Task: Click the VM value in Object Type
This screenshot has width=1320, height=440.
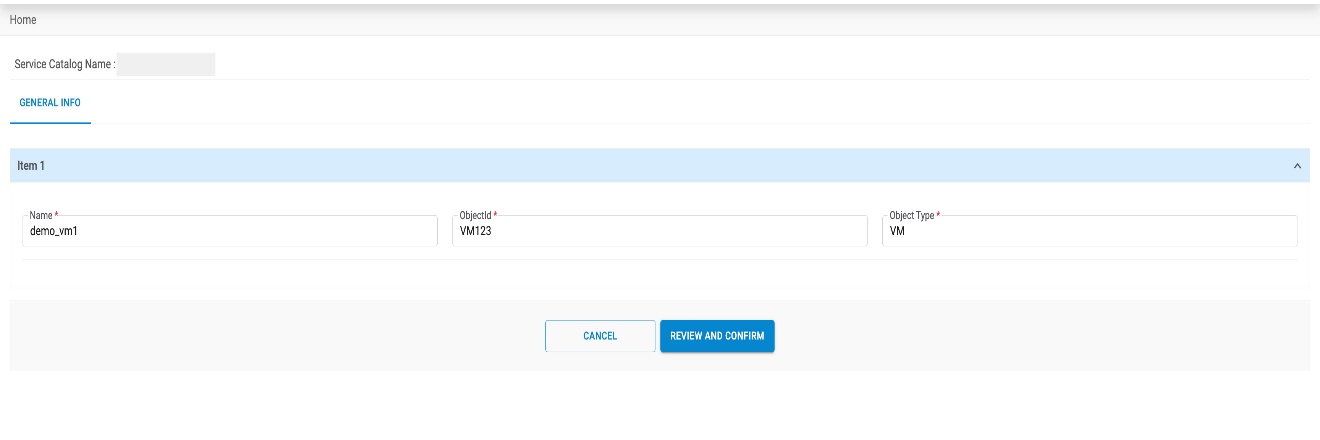Action: [x=897, y=232]
